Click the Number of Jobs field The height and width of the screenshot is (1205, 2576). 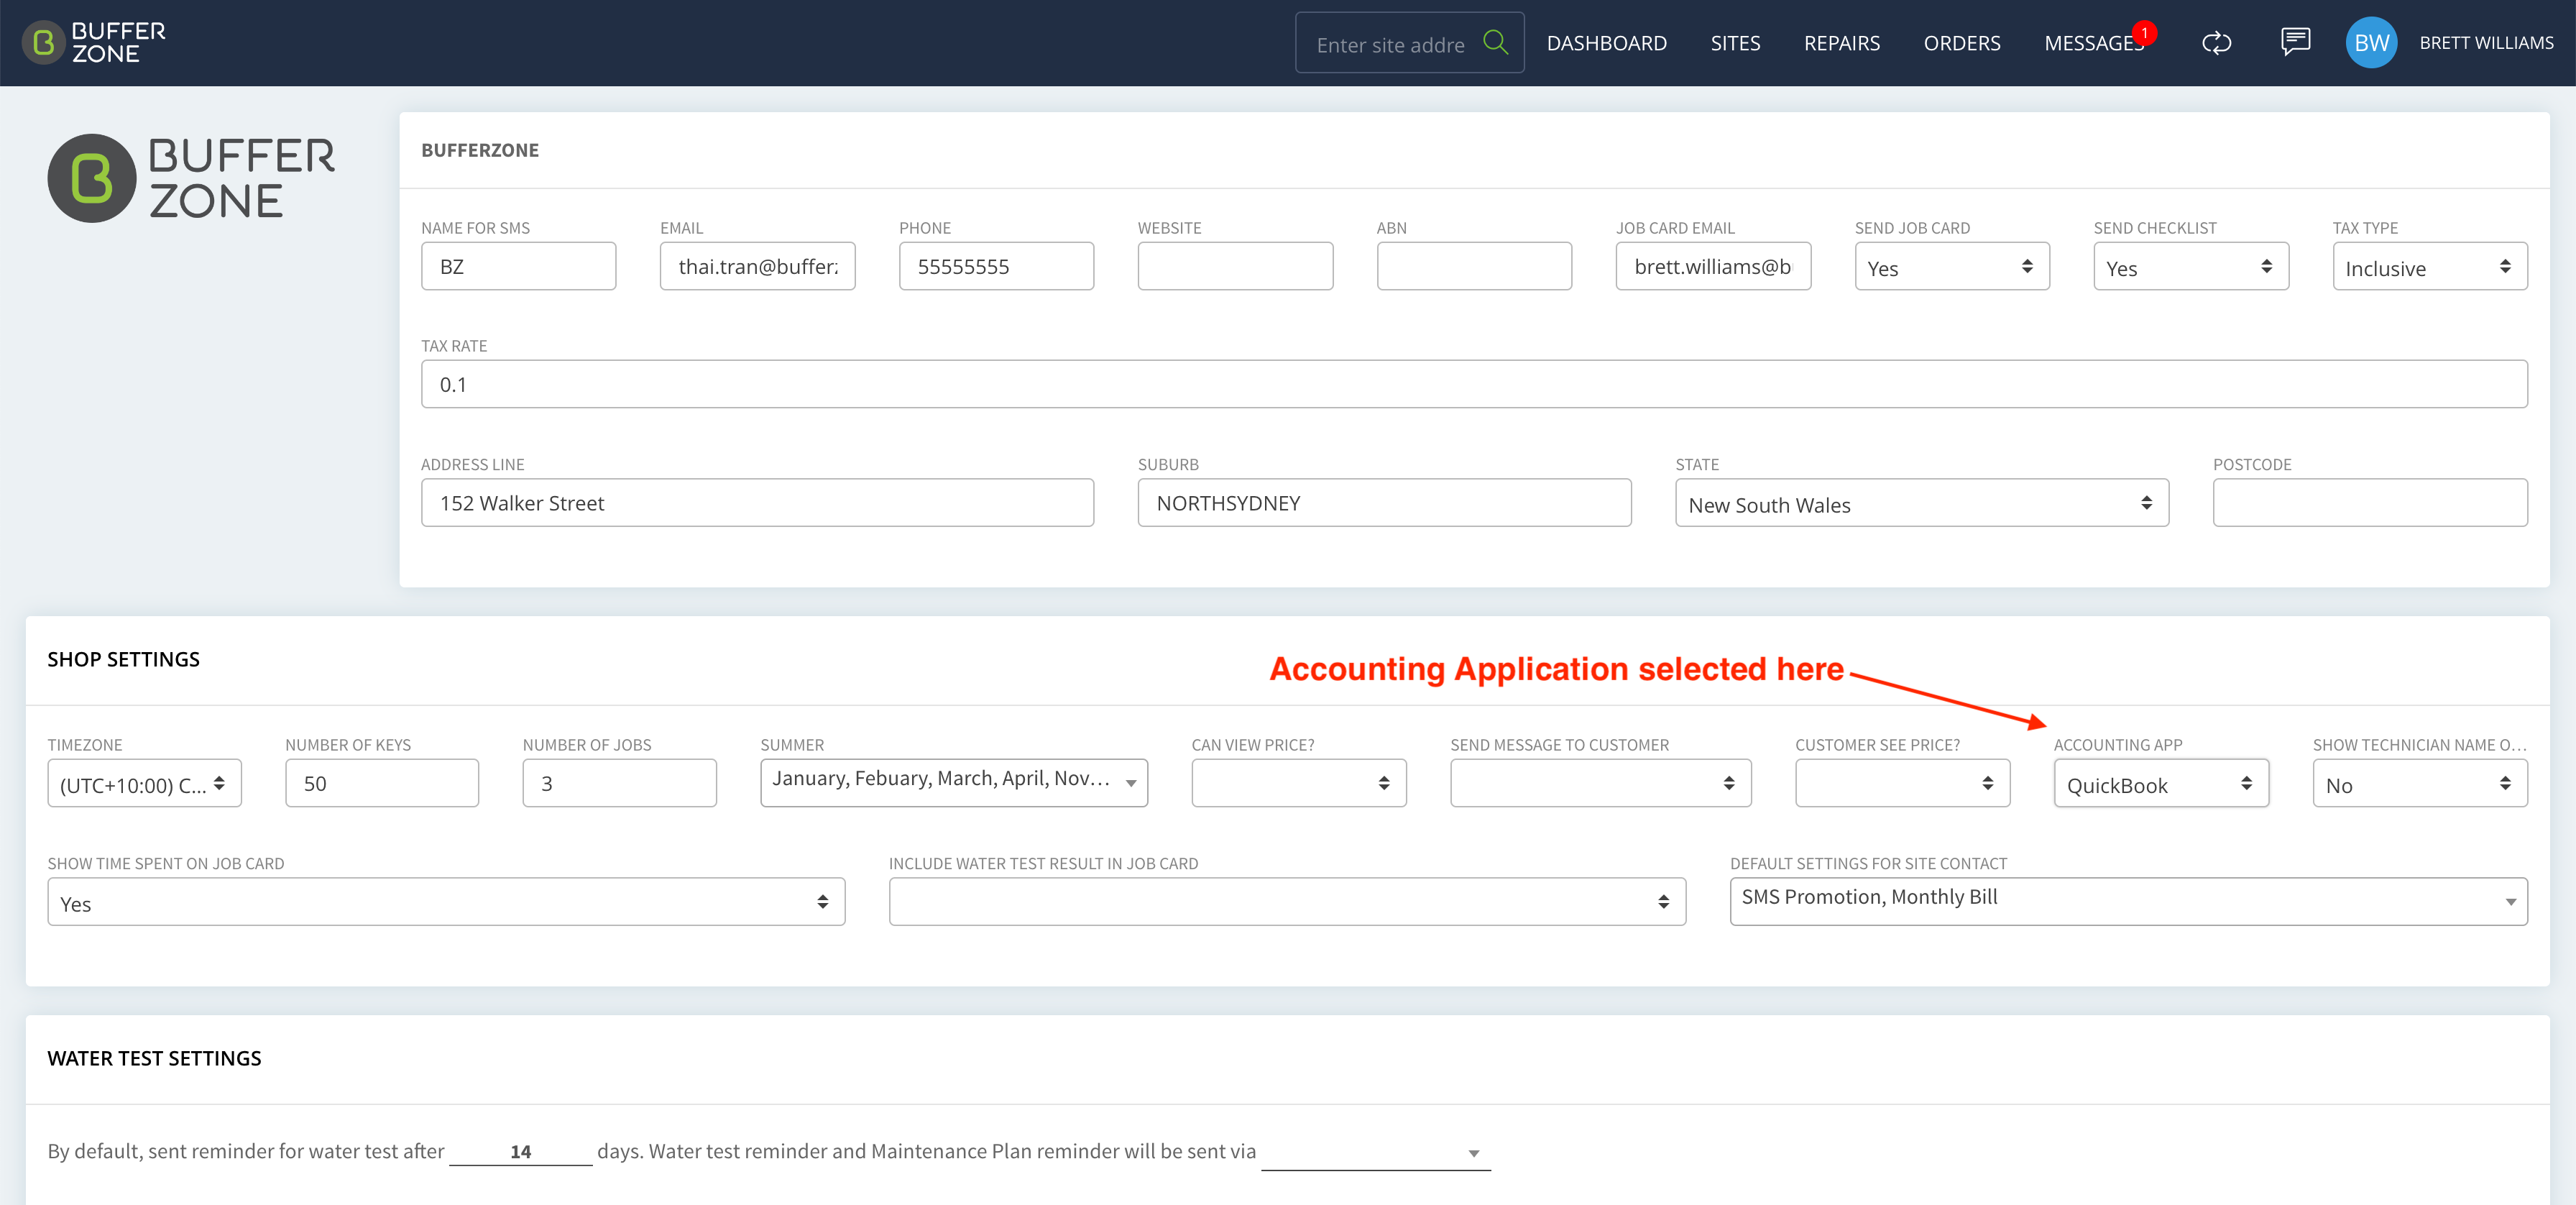619,783
